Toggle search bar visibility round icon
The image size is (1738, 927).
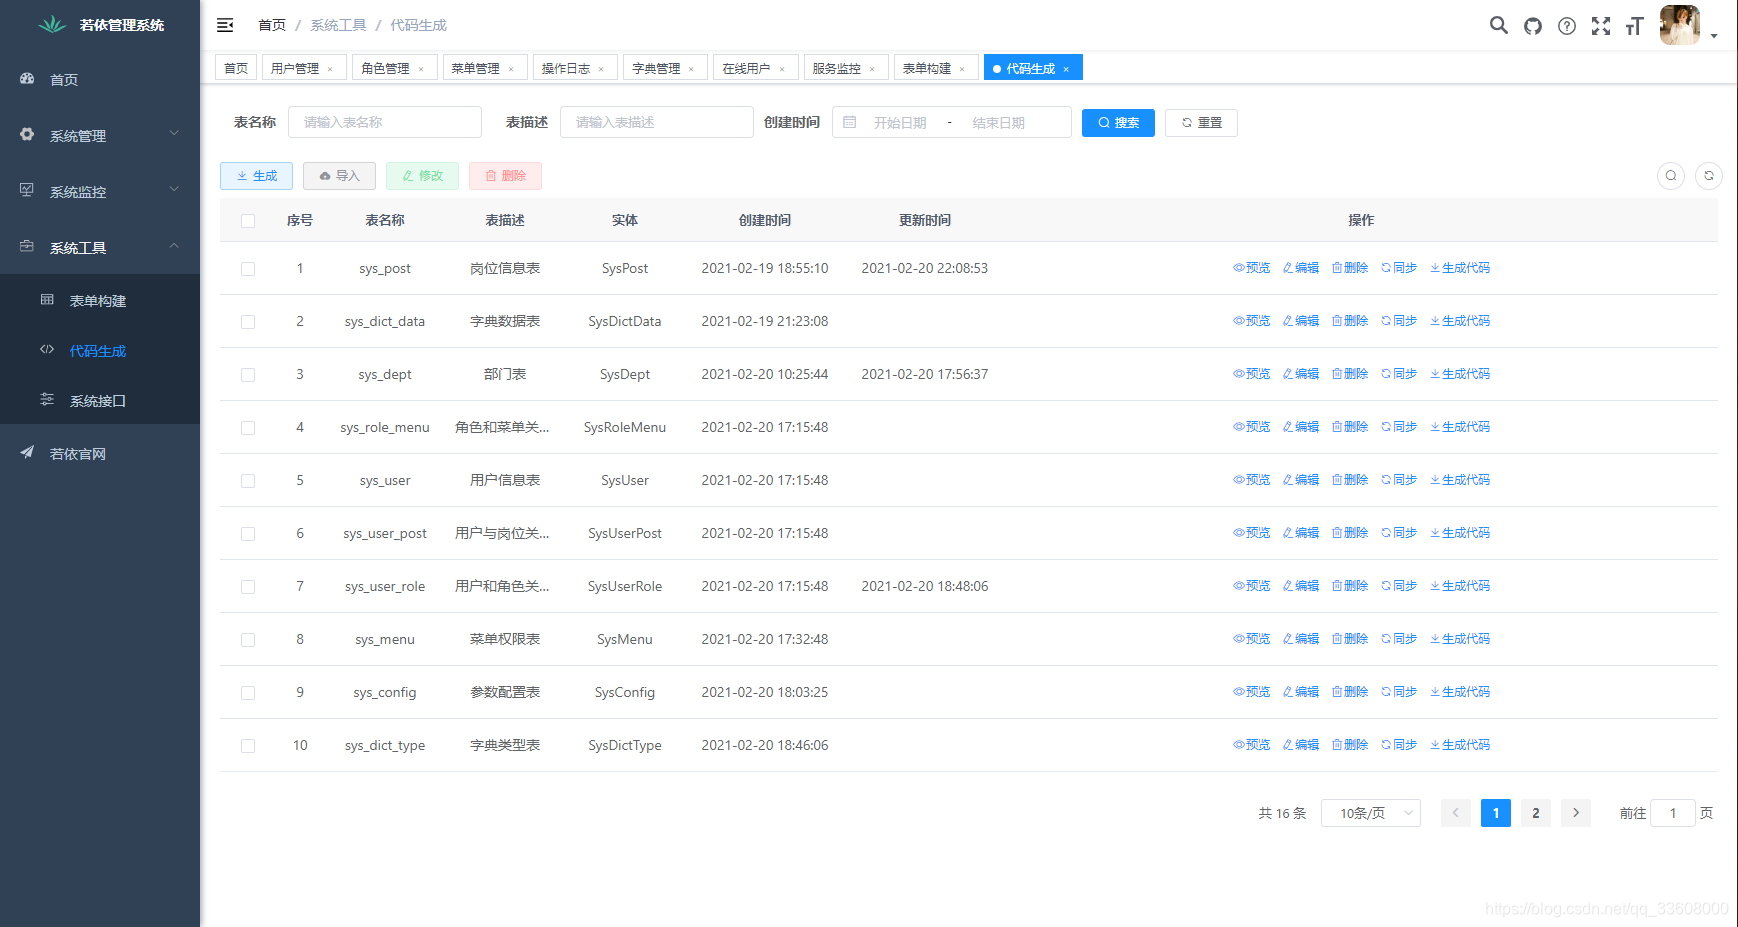coord(1671,176)
